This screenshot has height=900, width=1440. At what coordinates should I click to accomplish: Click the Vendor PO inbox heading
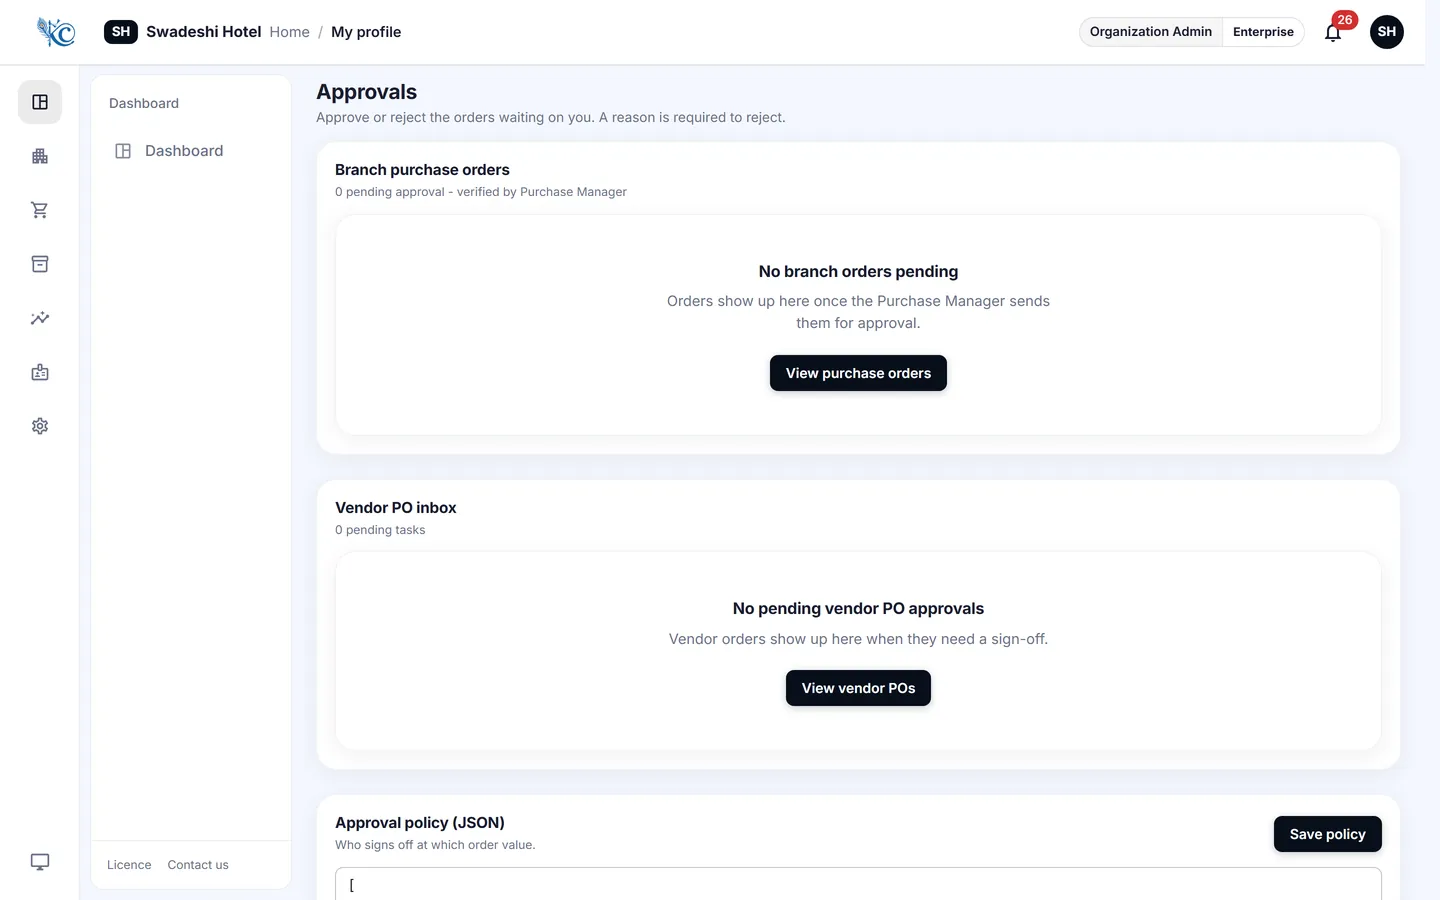click(x=396, y=508)
